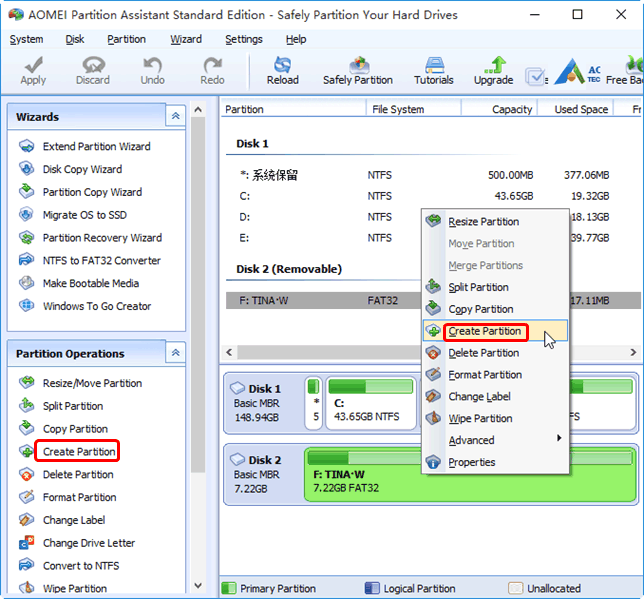Open Windows To Go Creator
Image resolution: width=644 pixels, height=599 pixels.
coord(85,306)
